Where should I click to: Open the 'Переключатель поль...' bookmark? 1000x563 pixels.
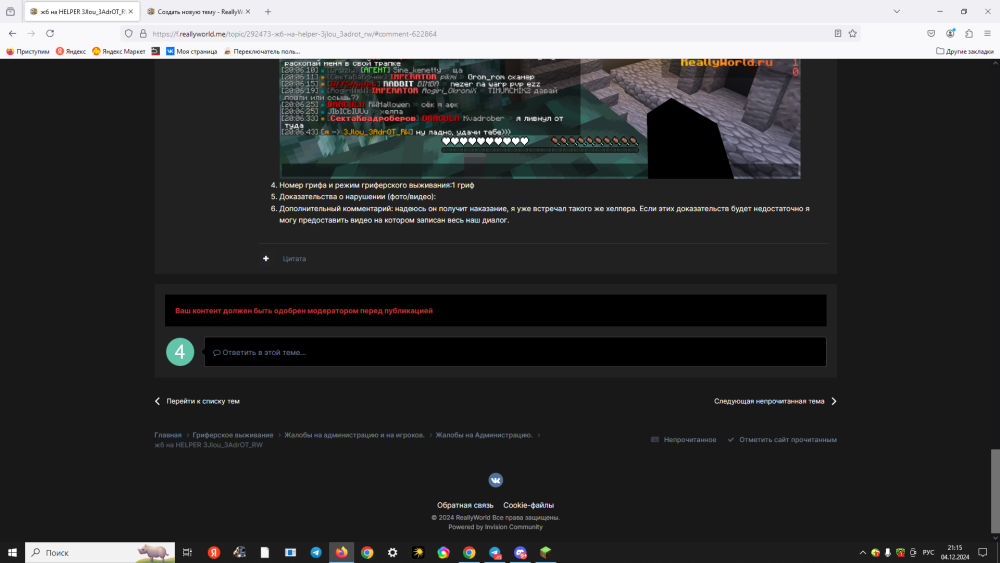click(x=261, y=52)
